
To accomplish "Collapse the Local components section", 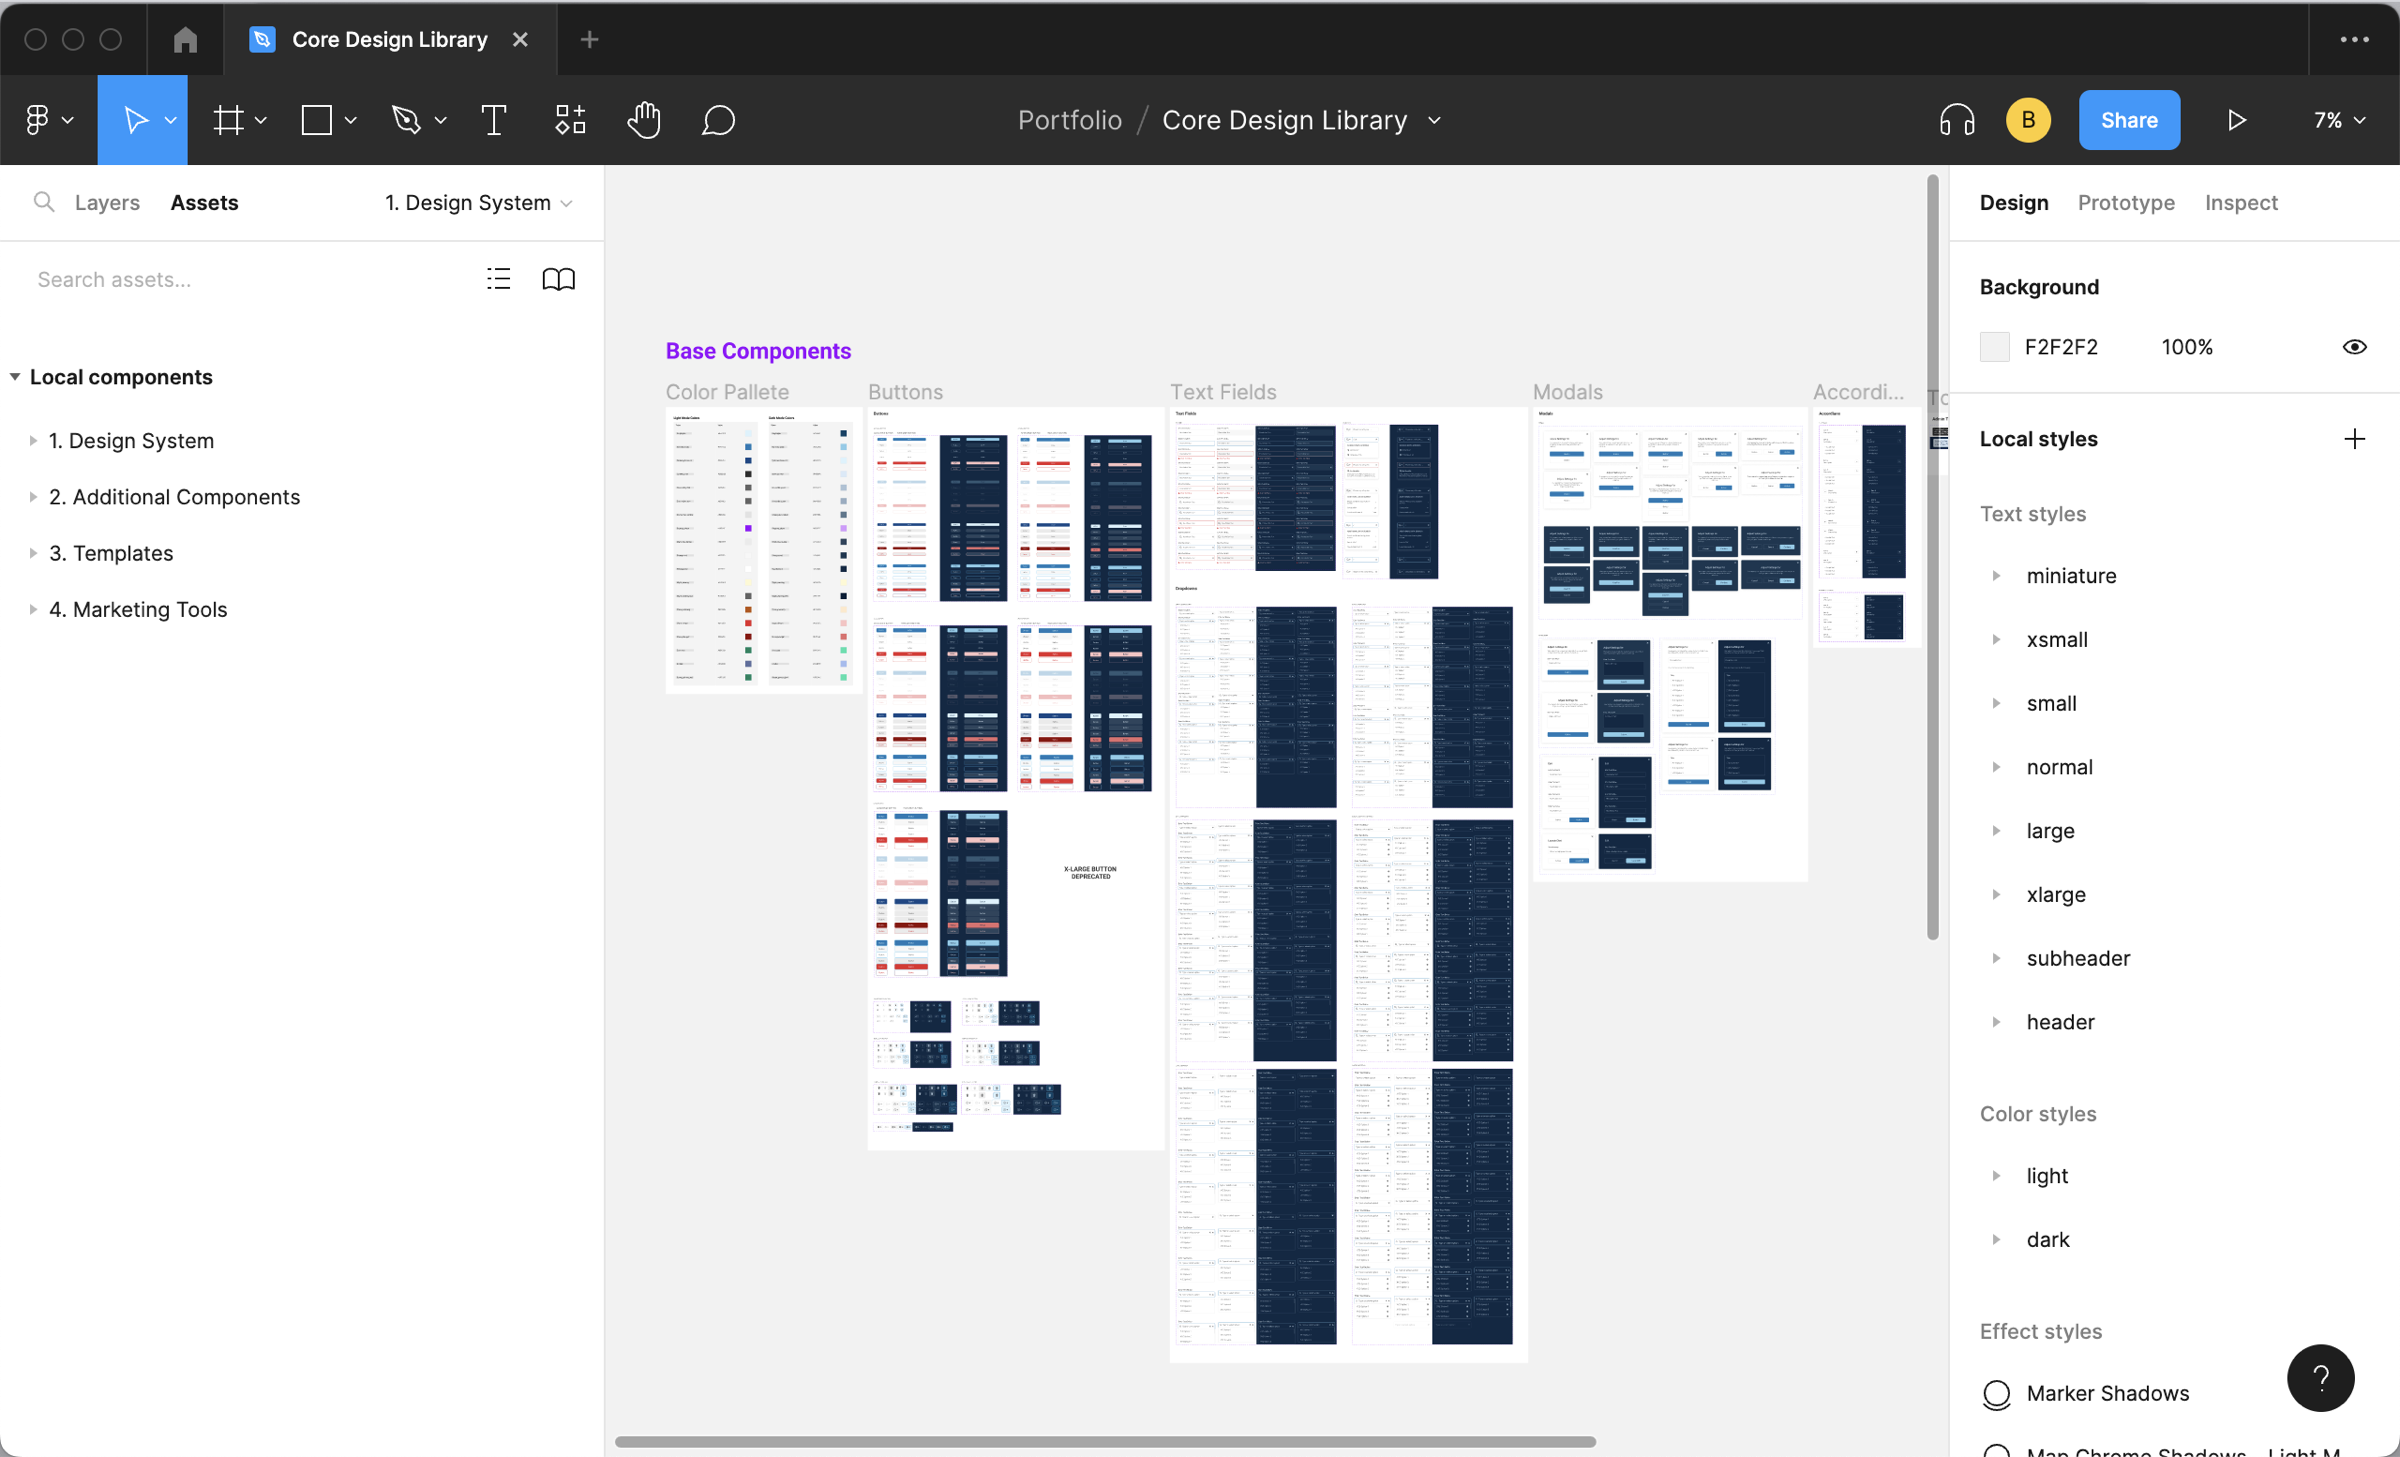I will click(14, 377).
